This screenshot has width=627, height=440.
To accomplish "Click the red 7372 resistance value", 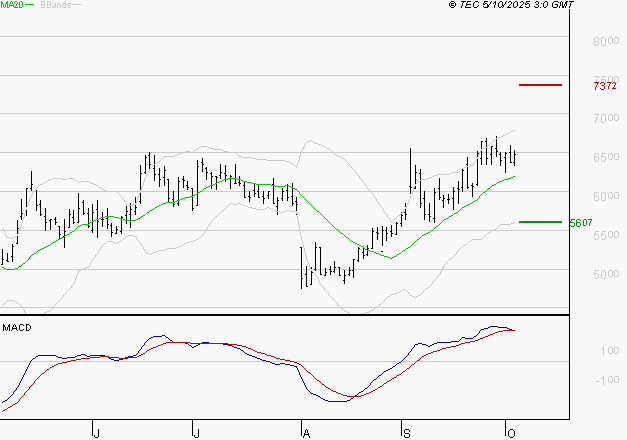I will pyautogui.click(x=605, y=86).
